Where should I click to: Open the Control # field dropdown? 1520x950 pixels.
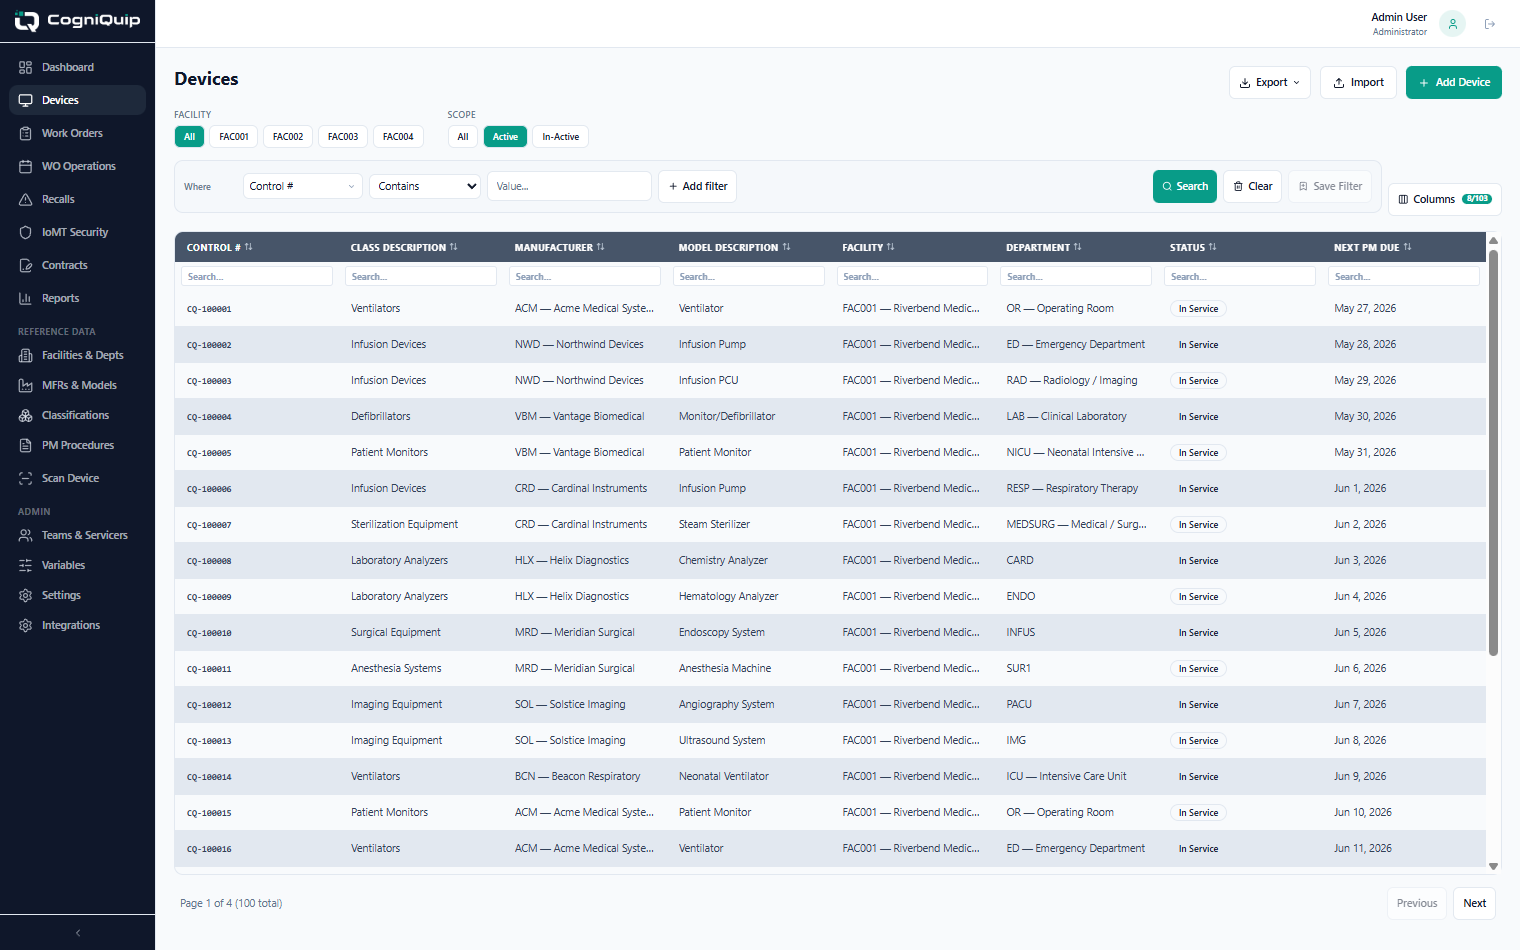pyautogui.click(x=303, y=186)
